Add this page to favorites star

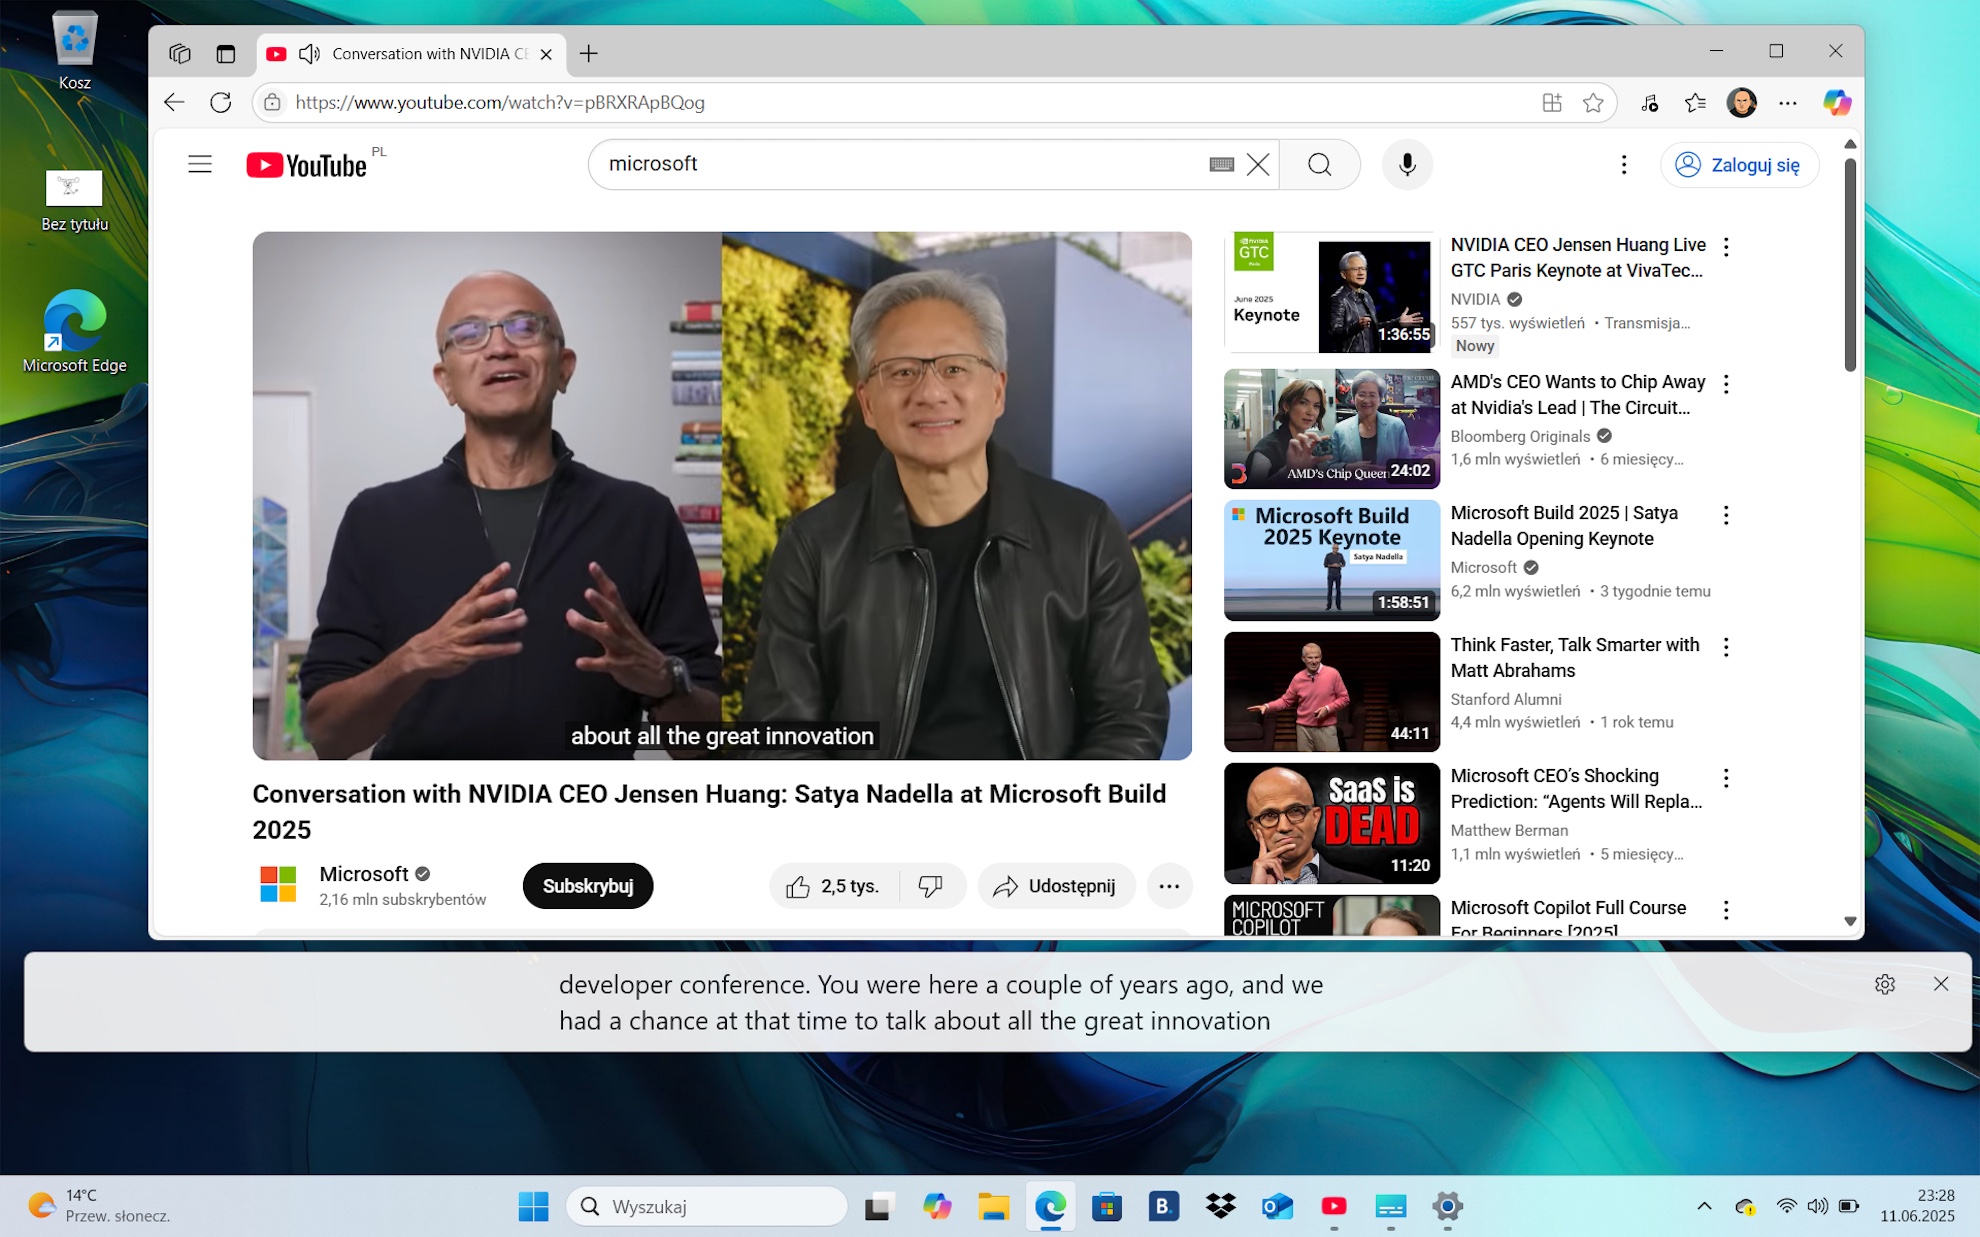tap(1593, 102)
